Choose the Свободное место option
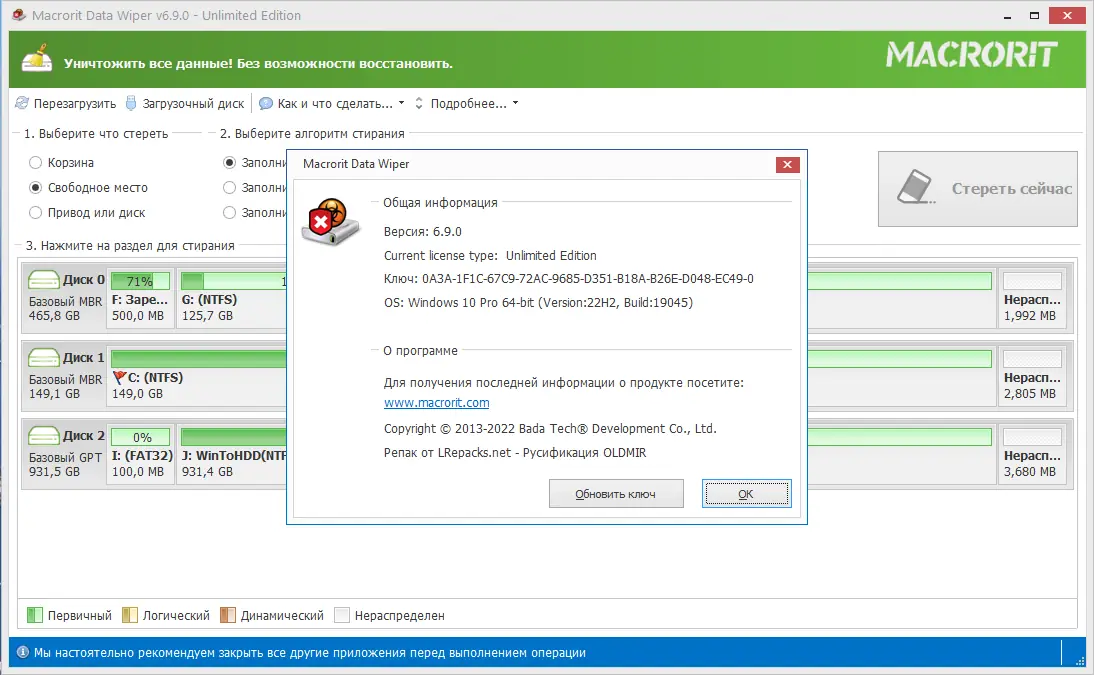Image resolution: width=1094 pixels, height=675 pixels. pyautogui.click(x=36, y=187)
